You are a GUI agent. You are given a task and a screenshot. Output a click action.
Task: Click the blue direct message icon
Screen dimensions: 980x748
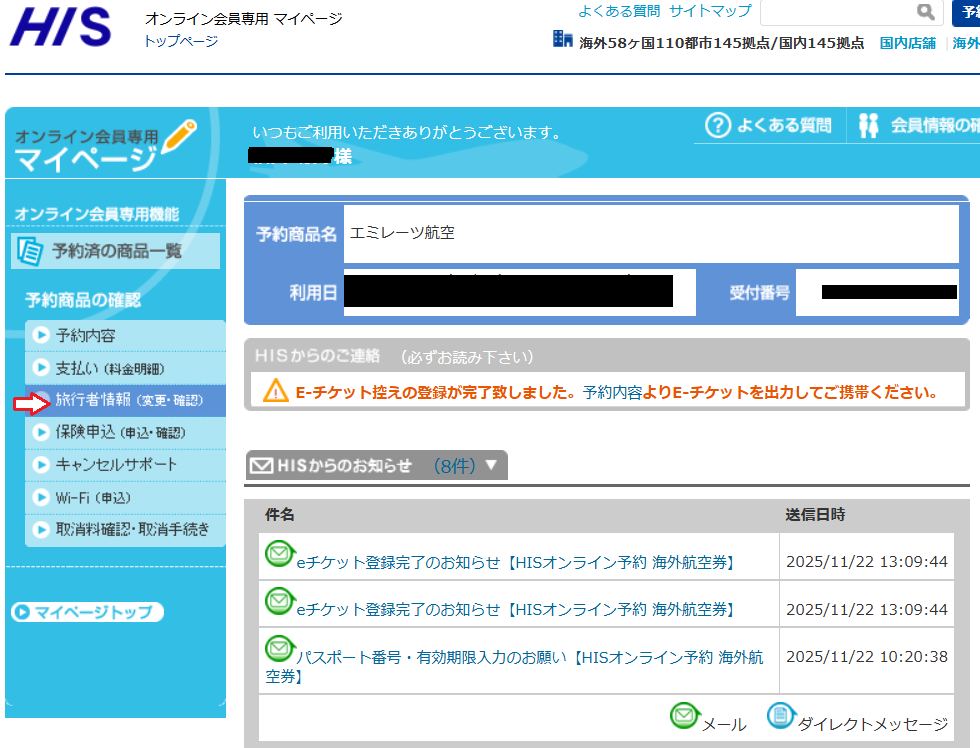click(x=781, y=716)
